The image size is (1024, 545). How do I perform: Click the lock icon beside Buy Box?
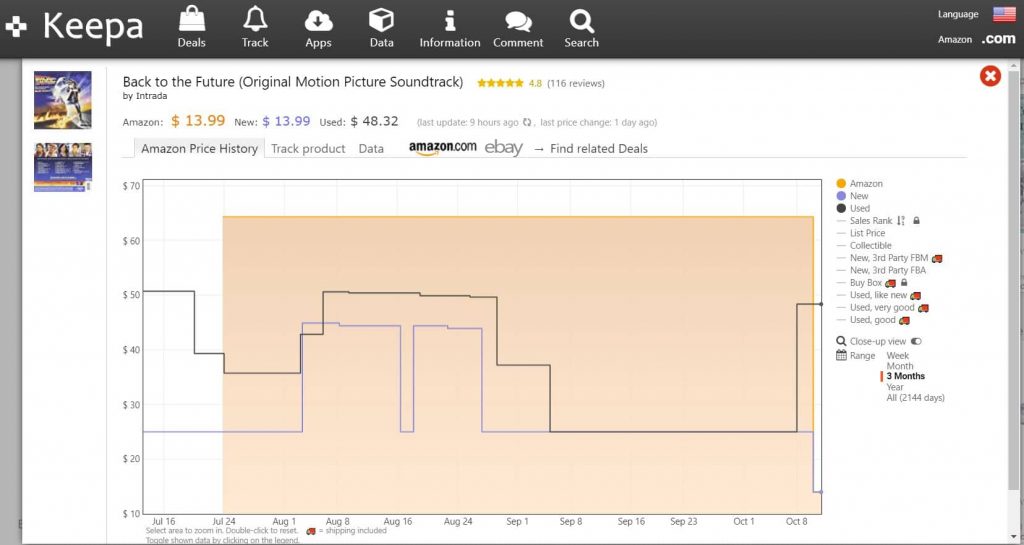(x=904, y=283)
